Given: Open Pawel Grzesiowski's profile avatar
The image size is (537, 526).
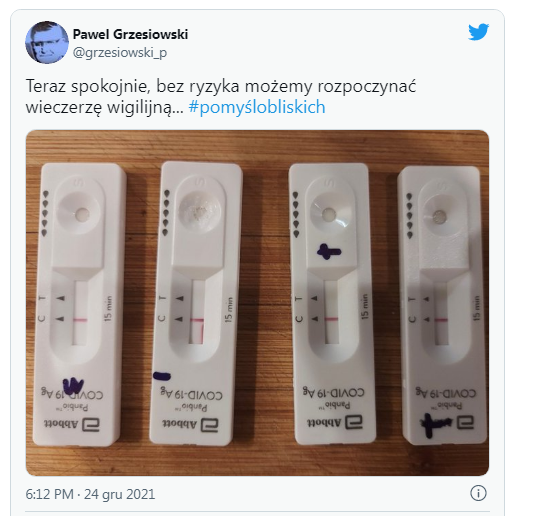Looking at the screenshot, I should click(47, 42).
